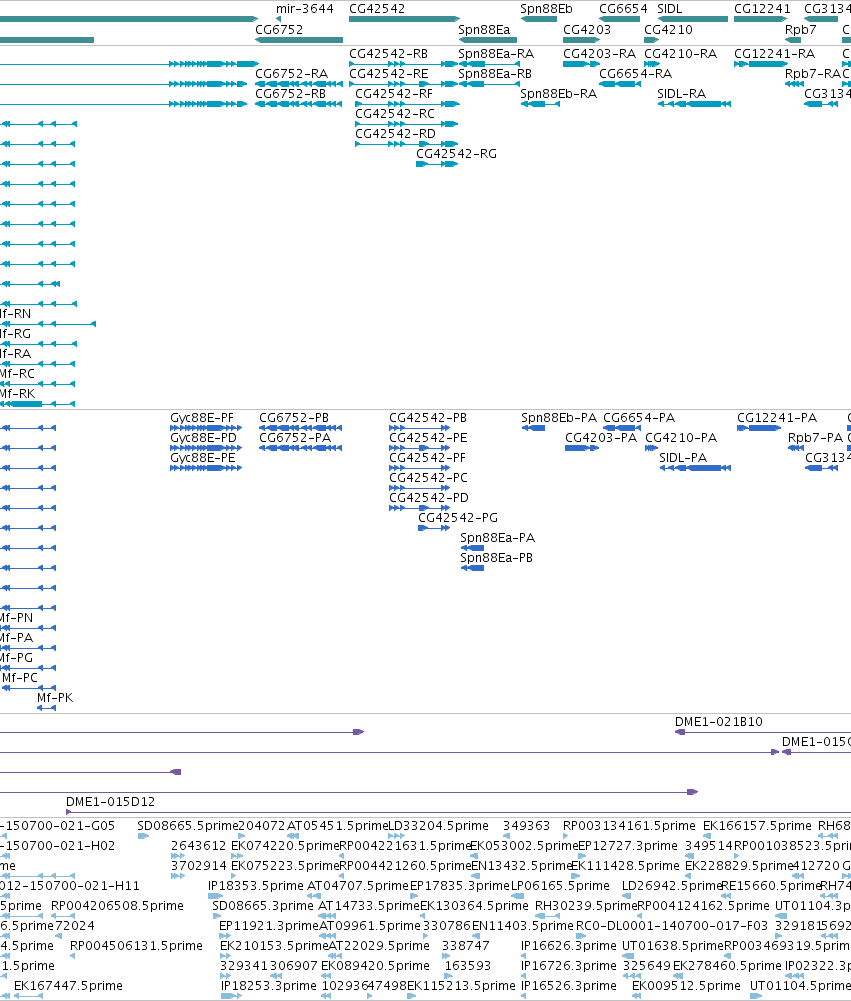Select protein CG42542-PB
This screenshot has height=1001, width=851.
coord(419,428)
